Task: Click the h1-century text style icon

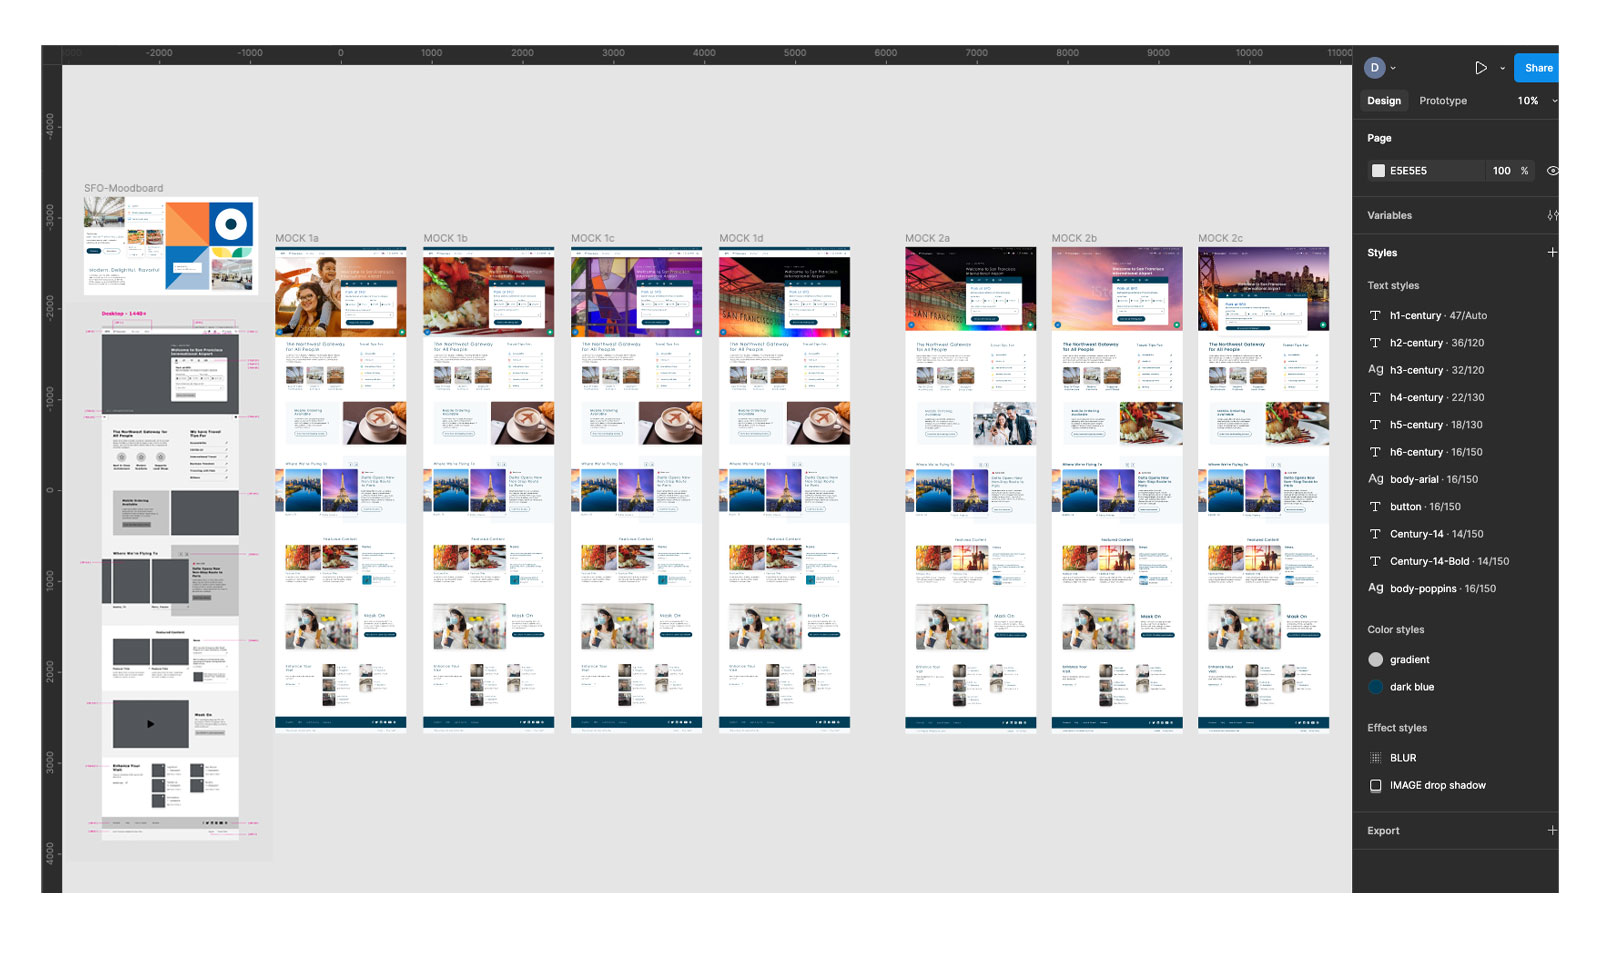Action: (x=1376, y=316)
